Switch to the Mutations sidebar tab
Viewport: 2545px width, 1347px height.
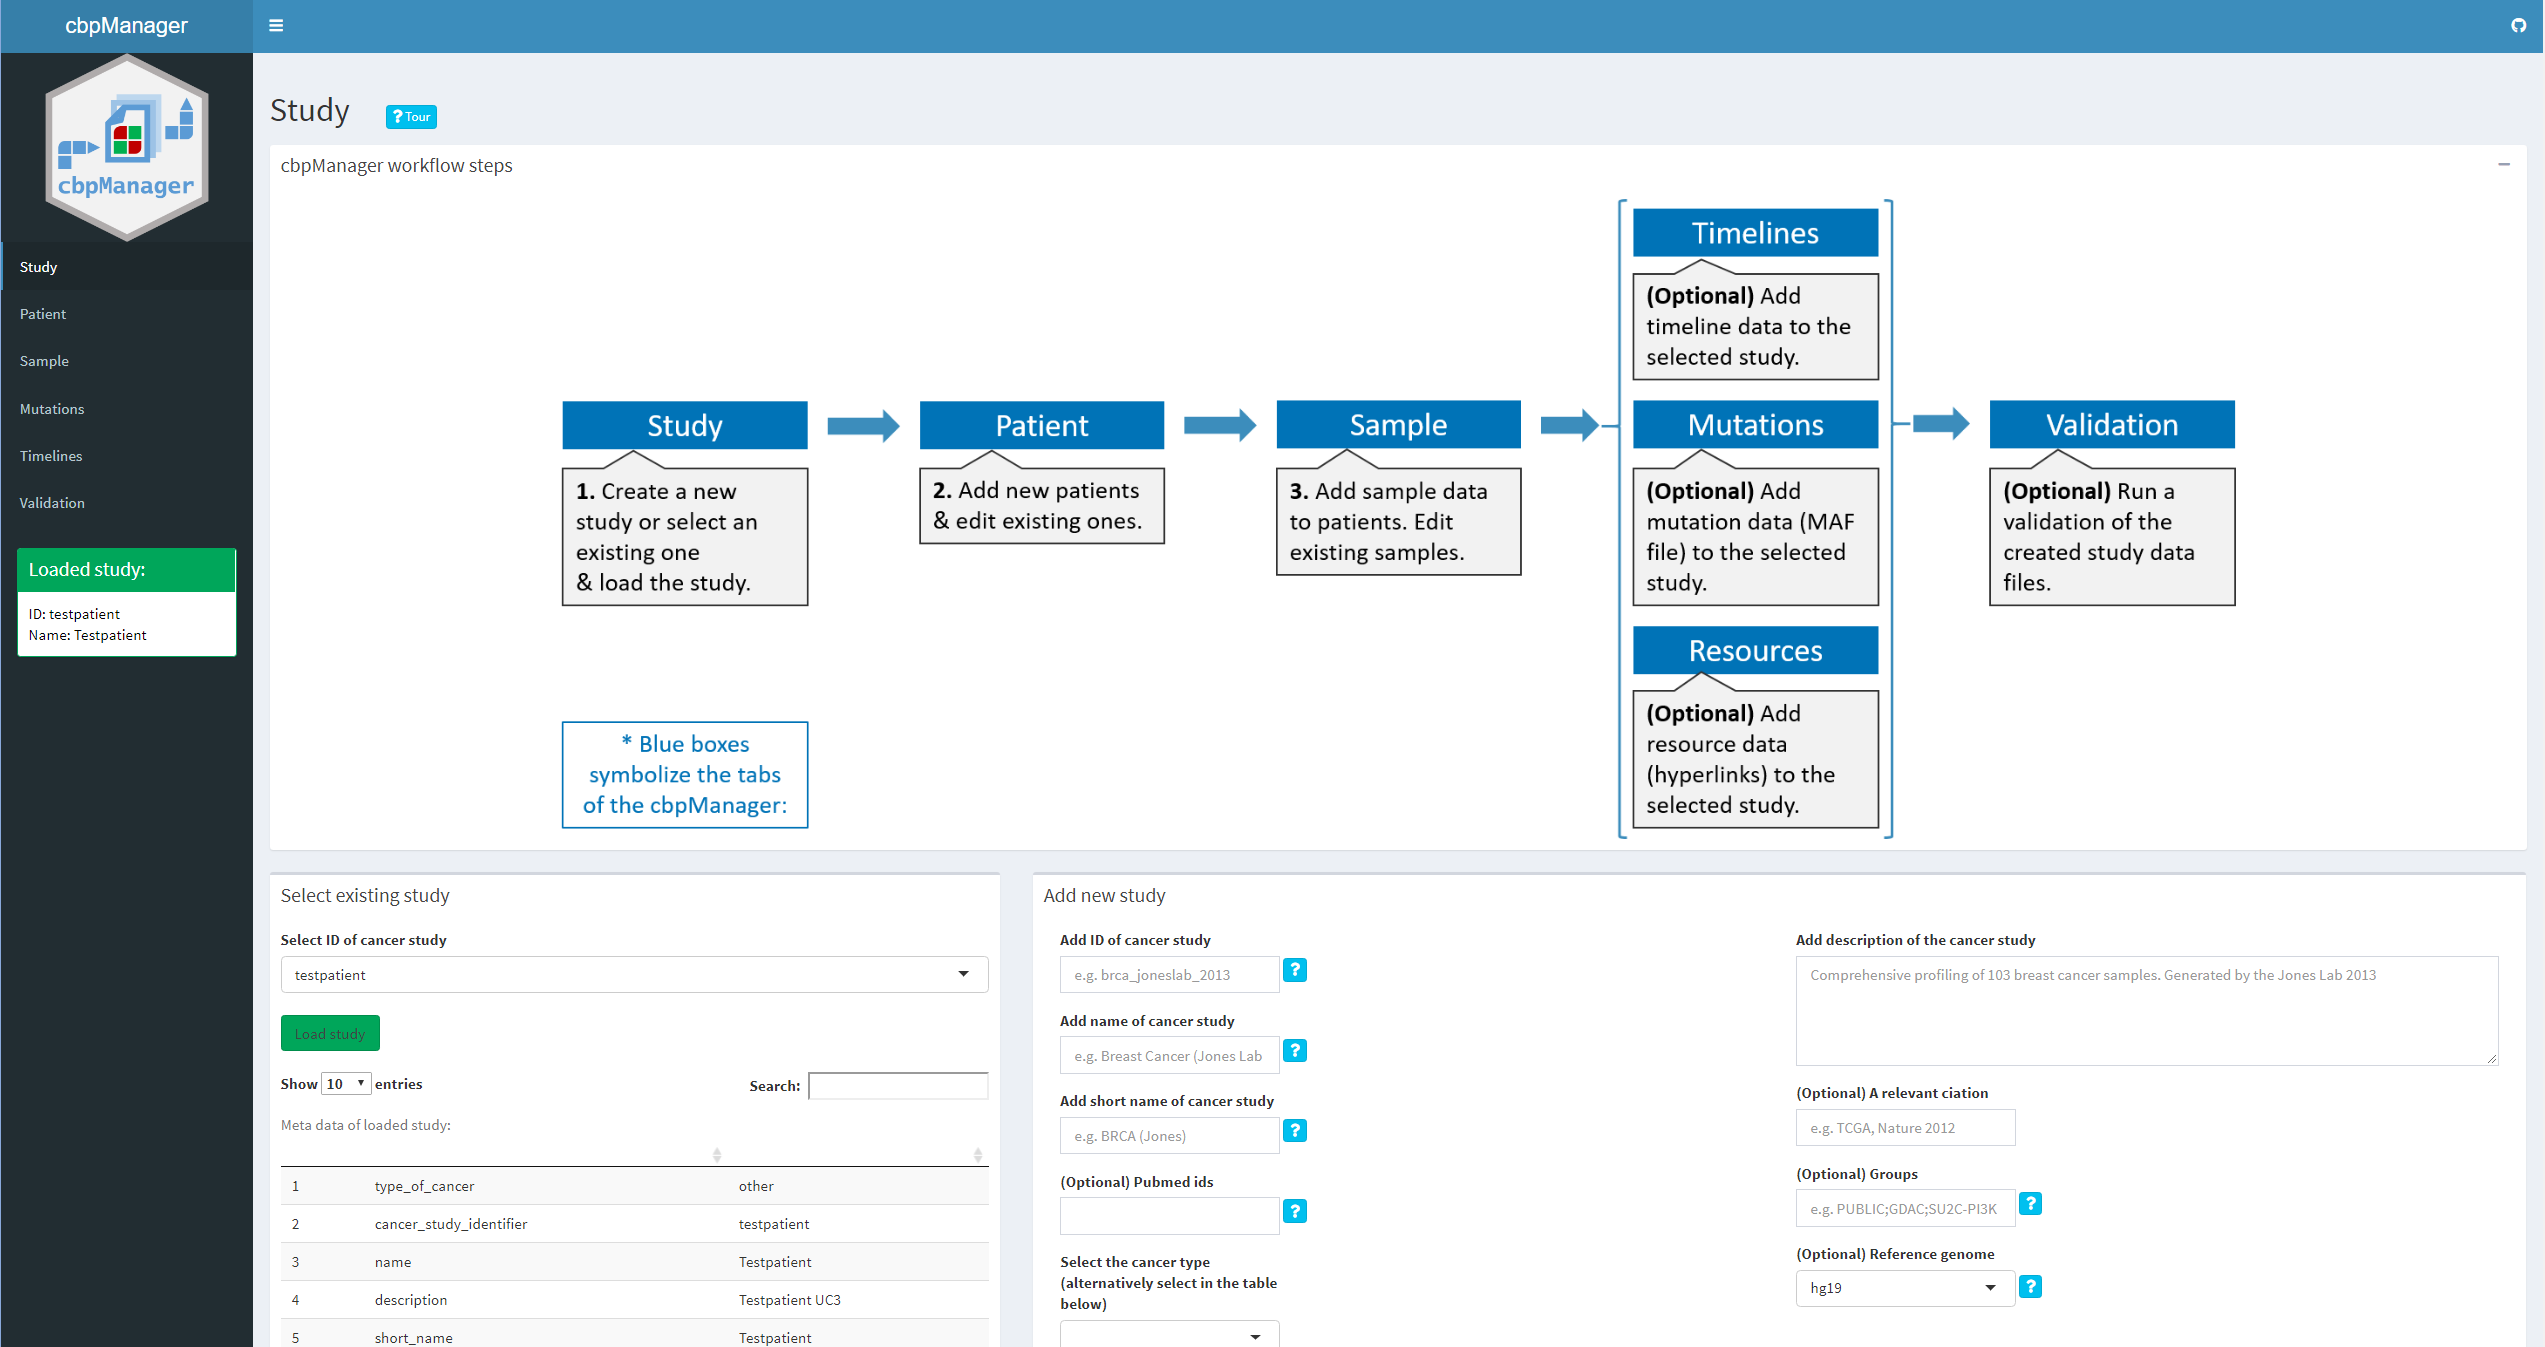pos(52,409)
